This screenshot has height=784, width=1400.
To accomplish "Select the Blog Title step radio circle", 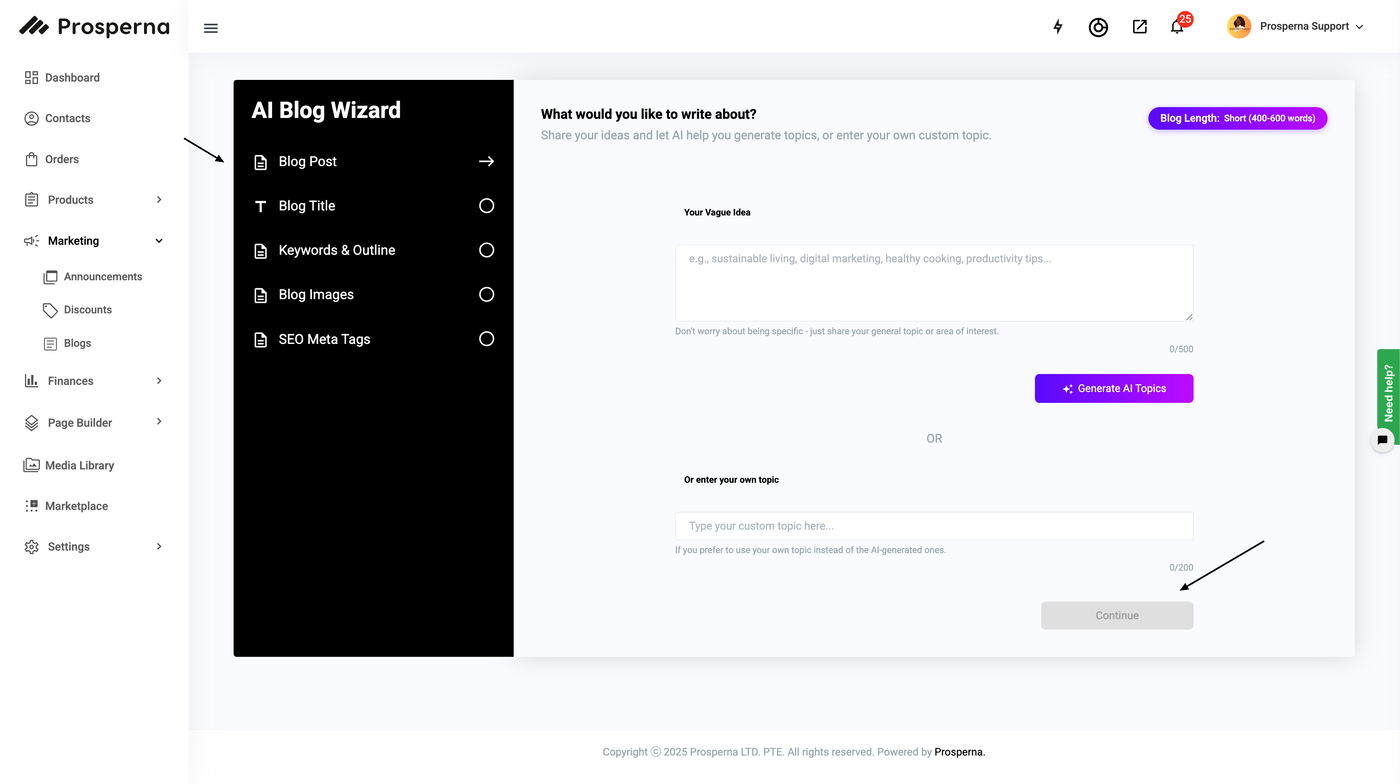I will [487, 206].
